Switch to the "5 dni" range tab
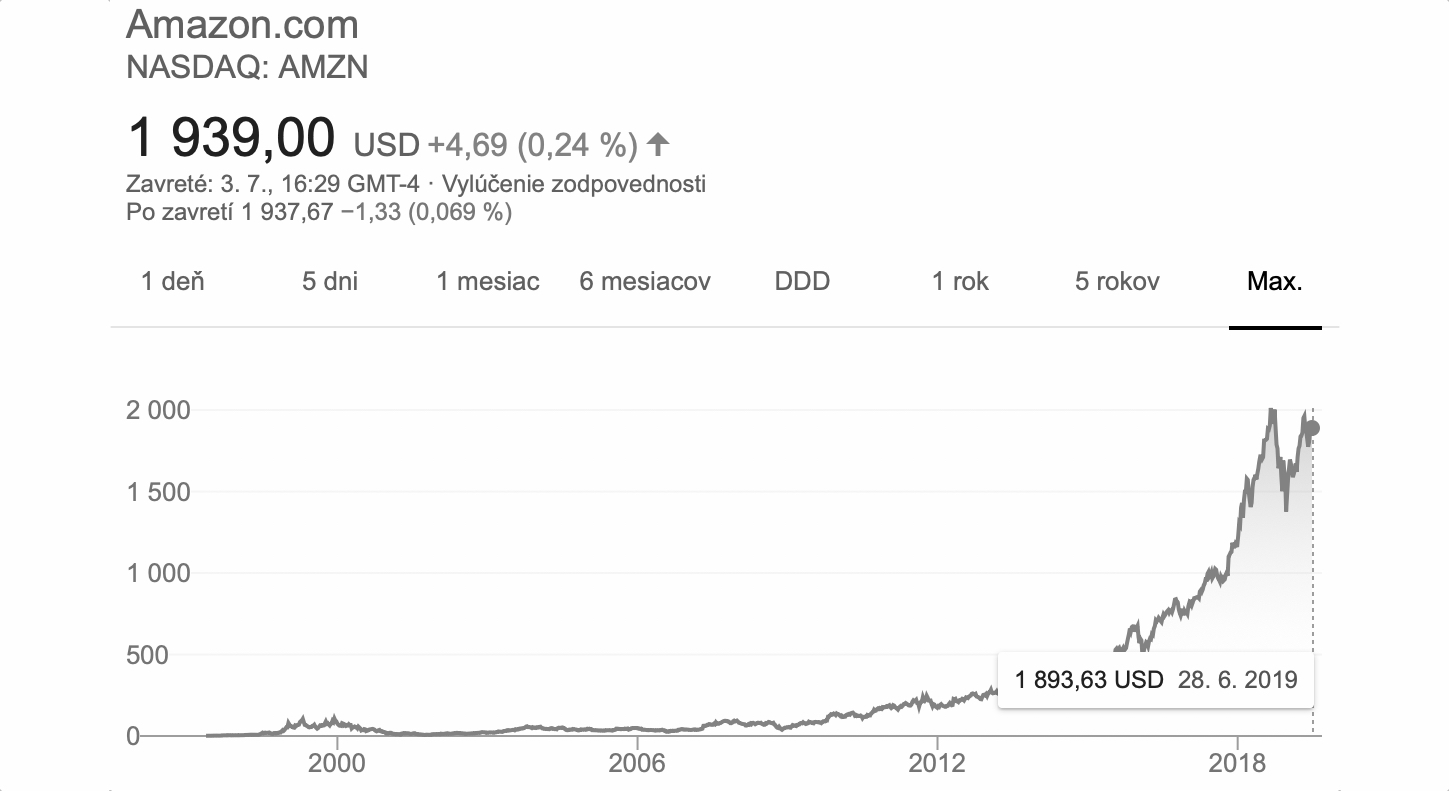 (330, 281)
